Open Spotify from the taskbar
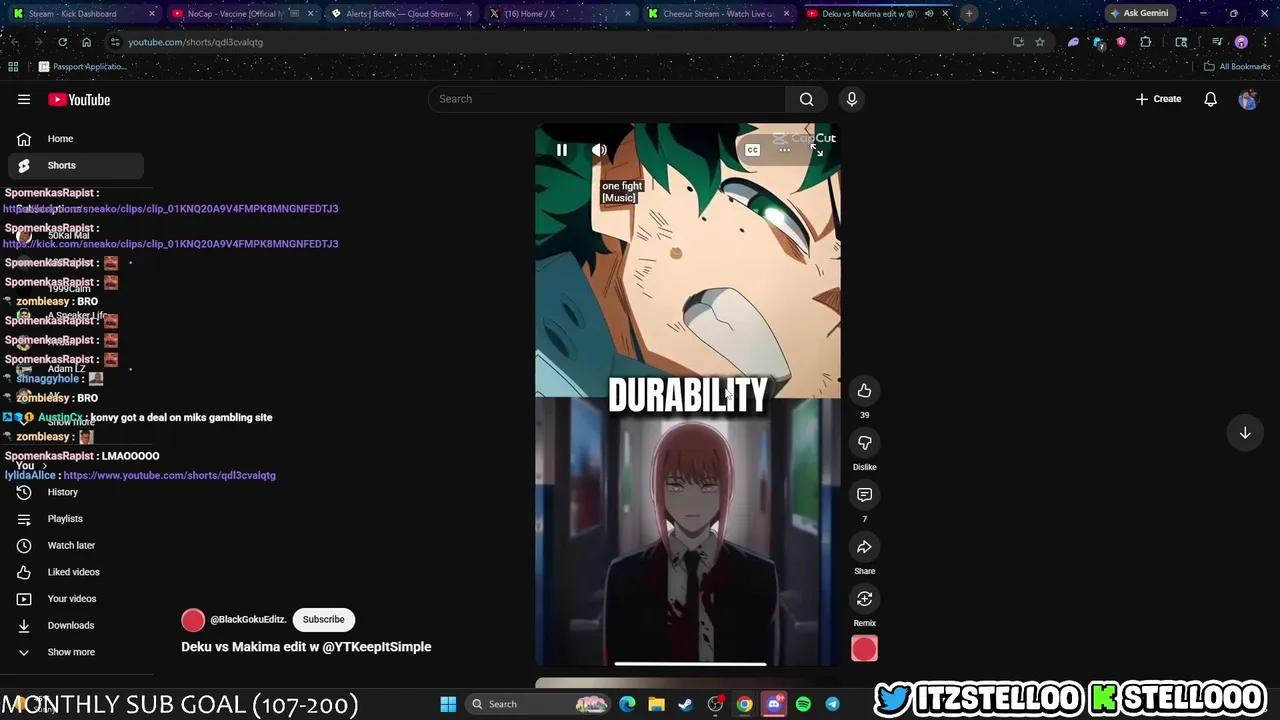This screenshot has height=720, width=1280. tap(803, 704)
